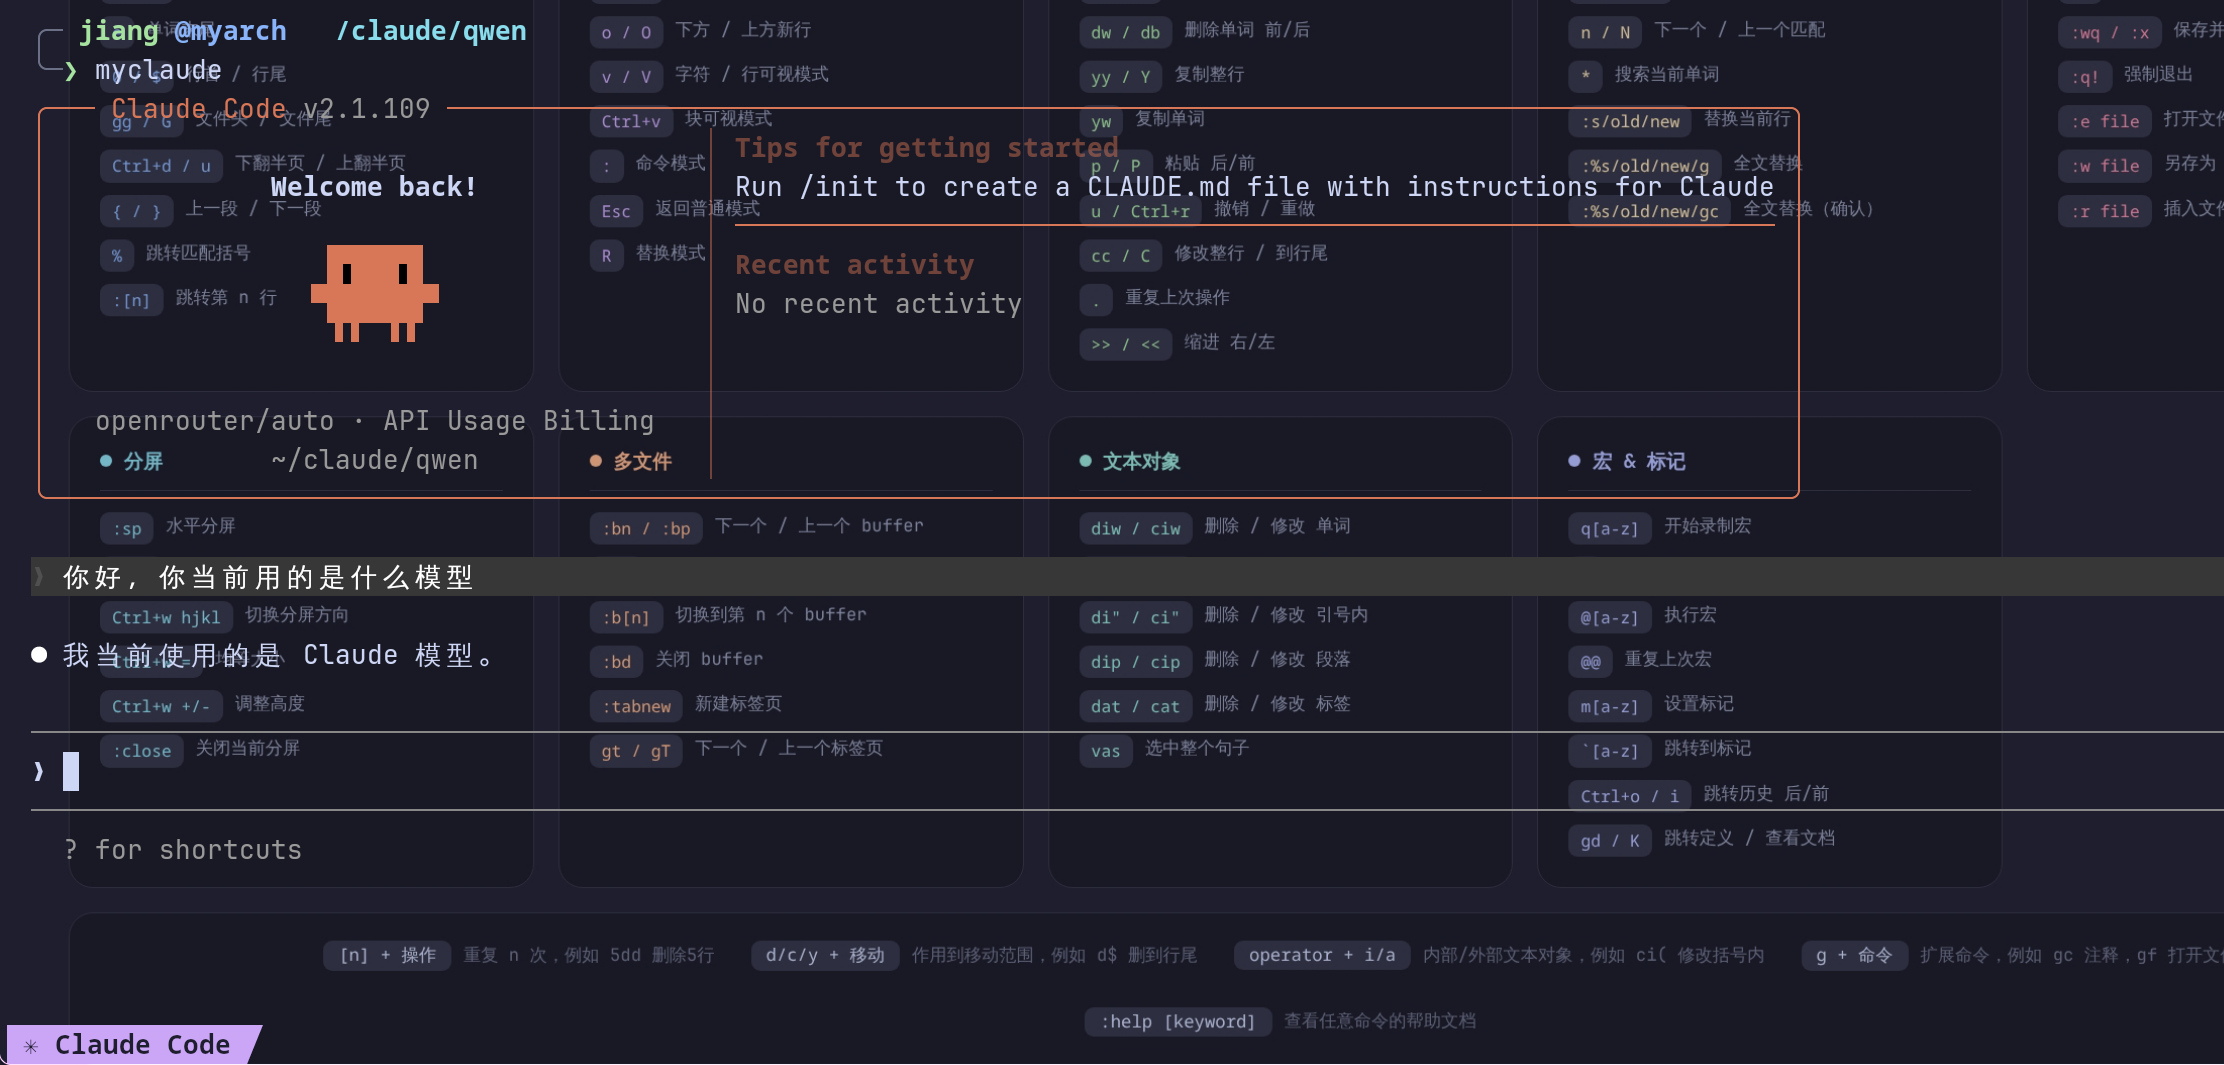Click the "vas" key in cheat sheet
Image resolution: width=2224 pixels, height=1065 pixels.
[1106, 750]
